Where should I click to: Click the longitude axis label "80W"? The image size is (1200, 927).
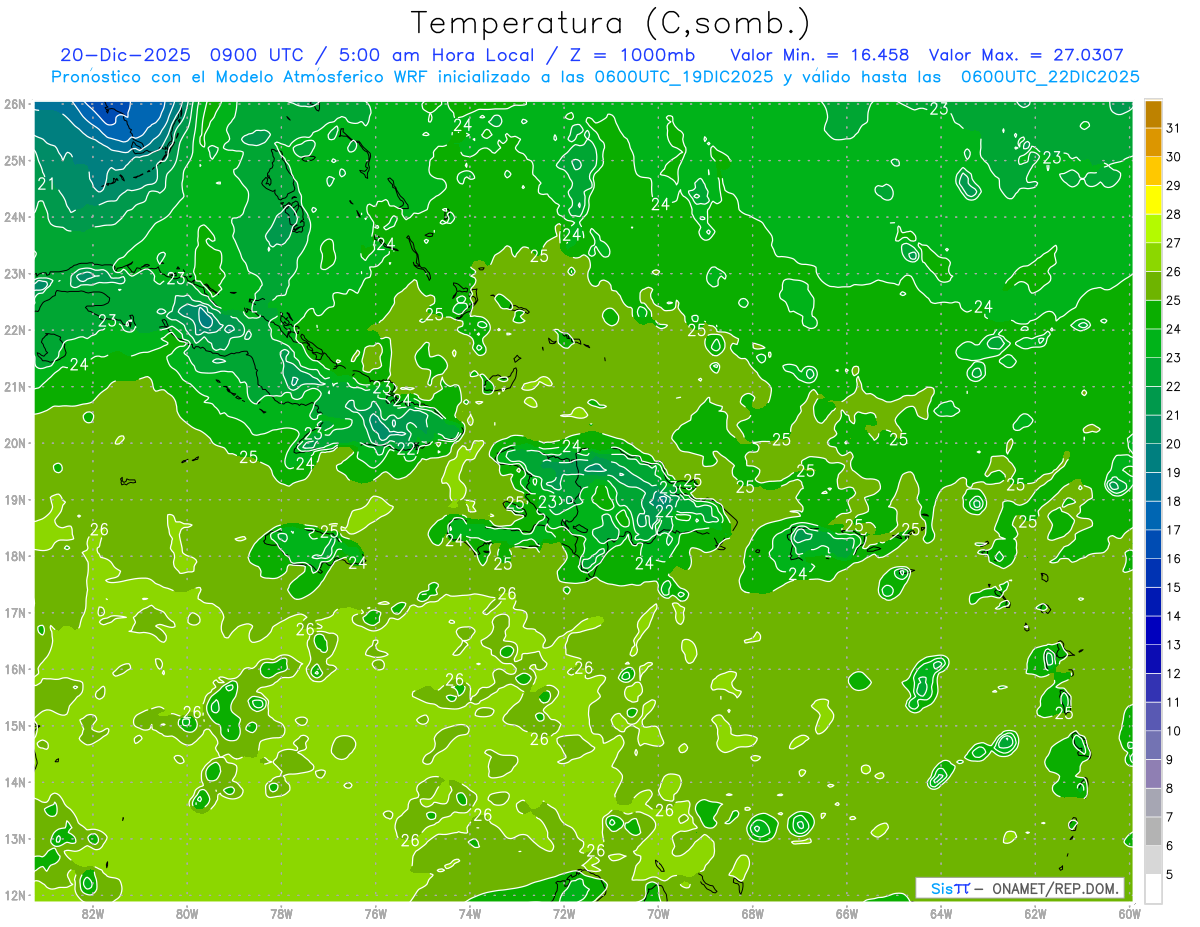coord(187,913)
